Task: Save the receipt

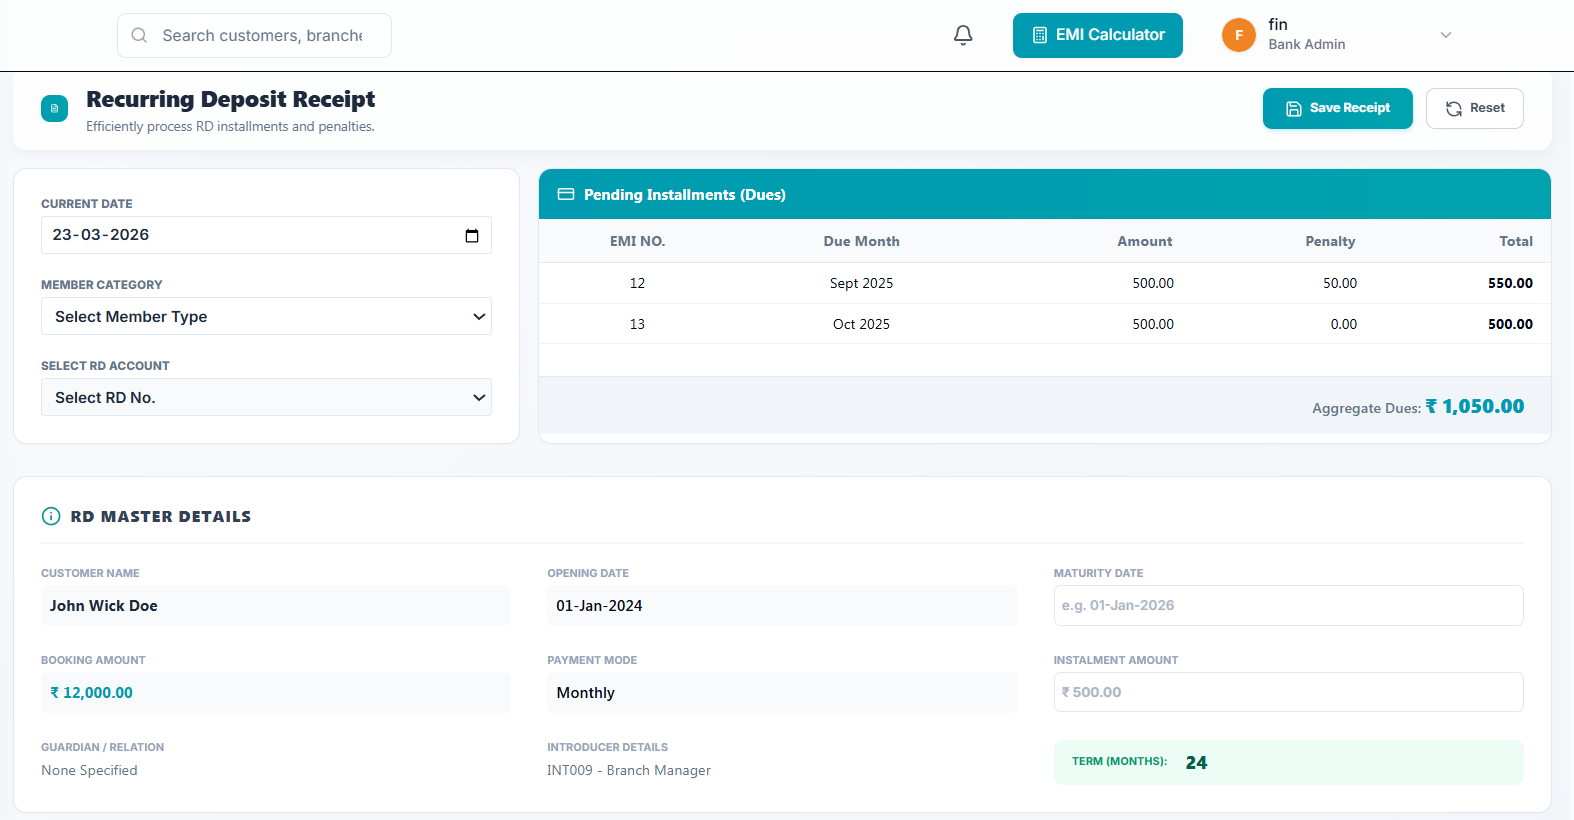Action: [1337, 108]
